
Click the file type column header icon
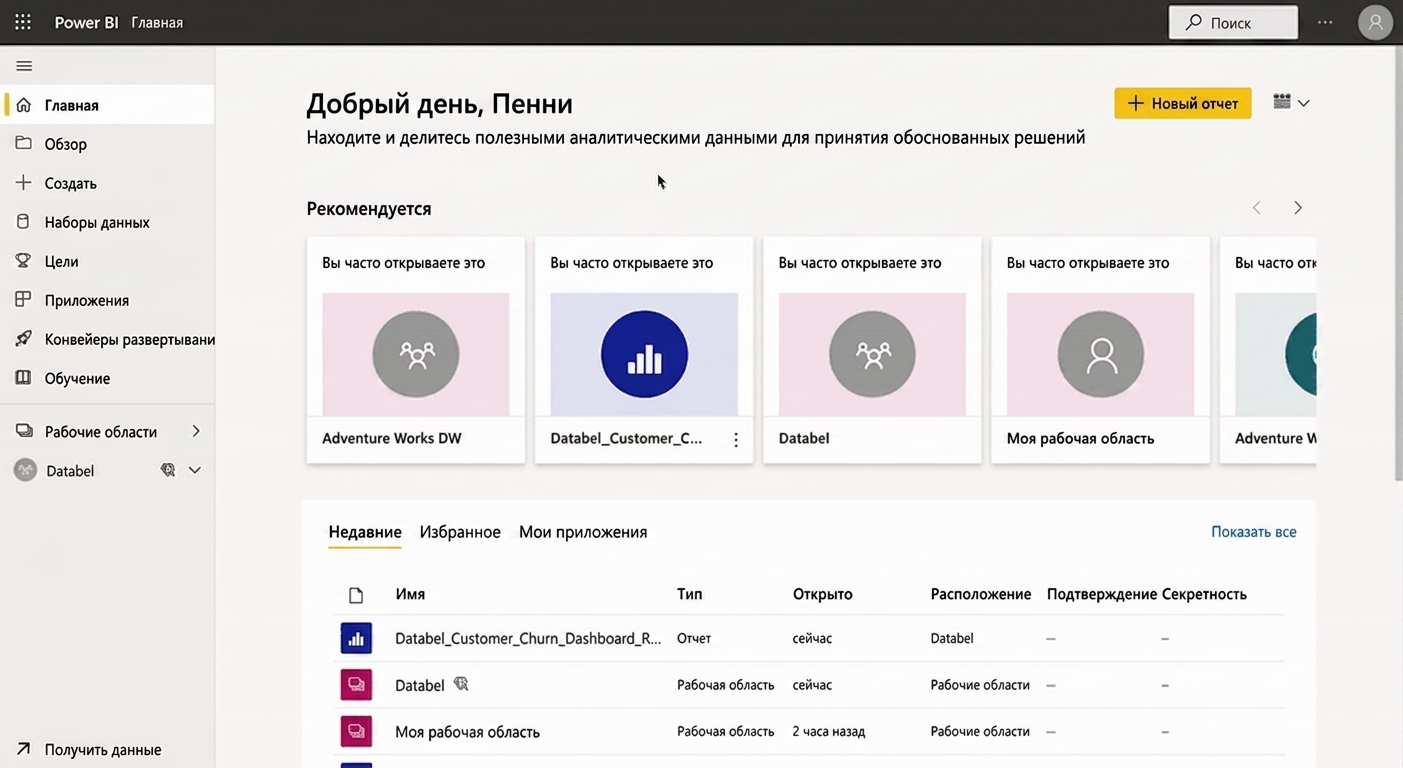356,595
